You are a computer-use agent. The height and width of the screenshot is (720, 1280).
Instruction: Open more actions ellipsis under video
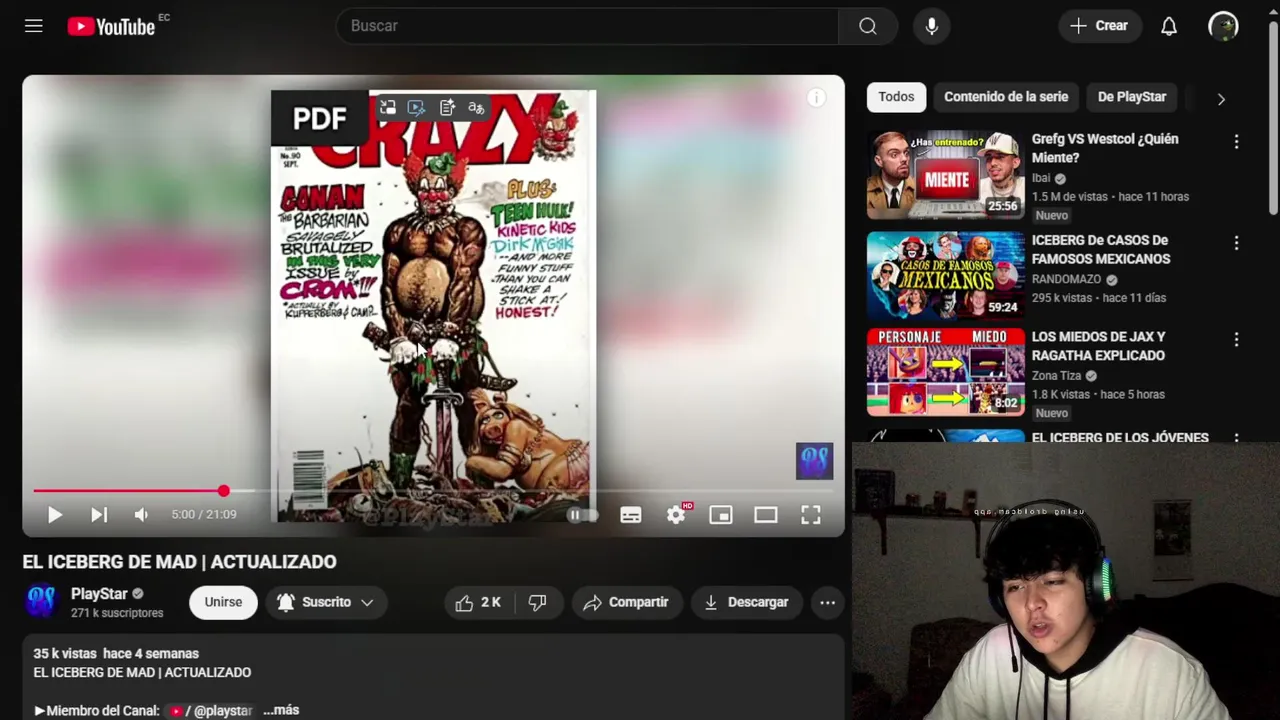pos(828,602)
